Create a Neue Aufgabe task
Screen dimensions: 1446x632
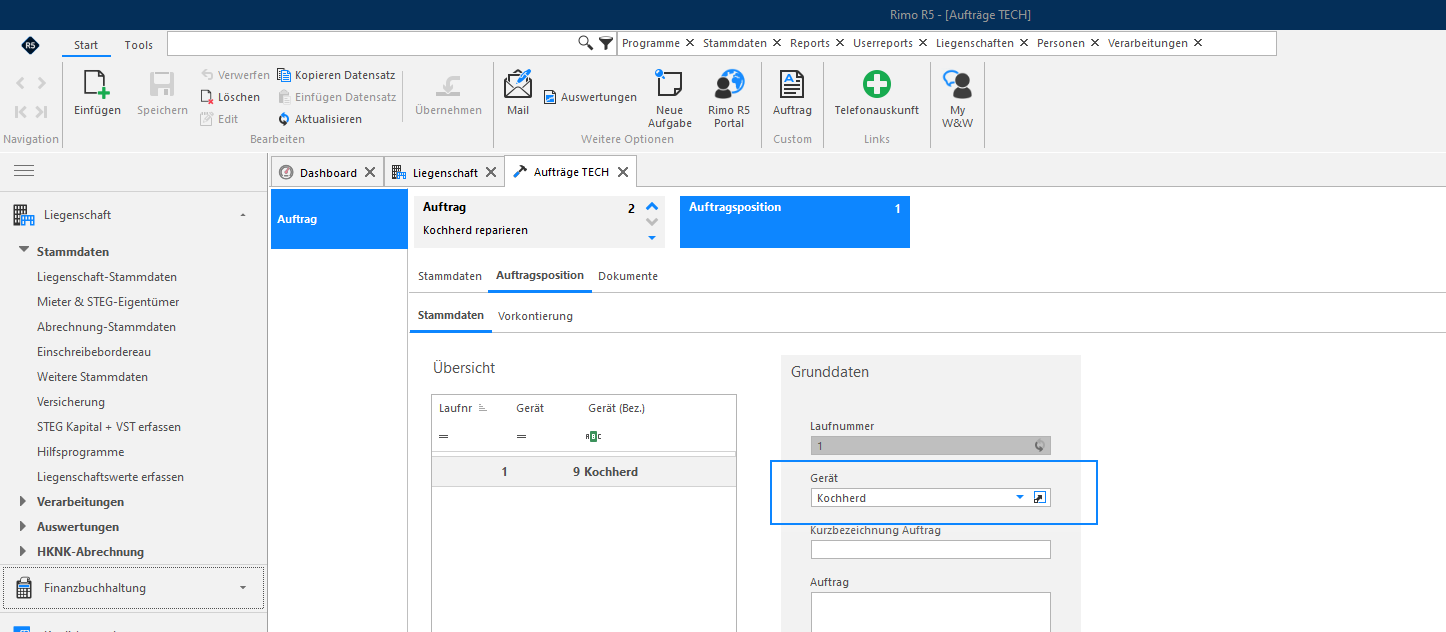669,84
